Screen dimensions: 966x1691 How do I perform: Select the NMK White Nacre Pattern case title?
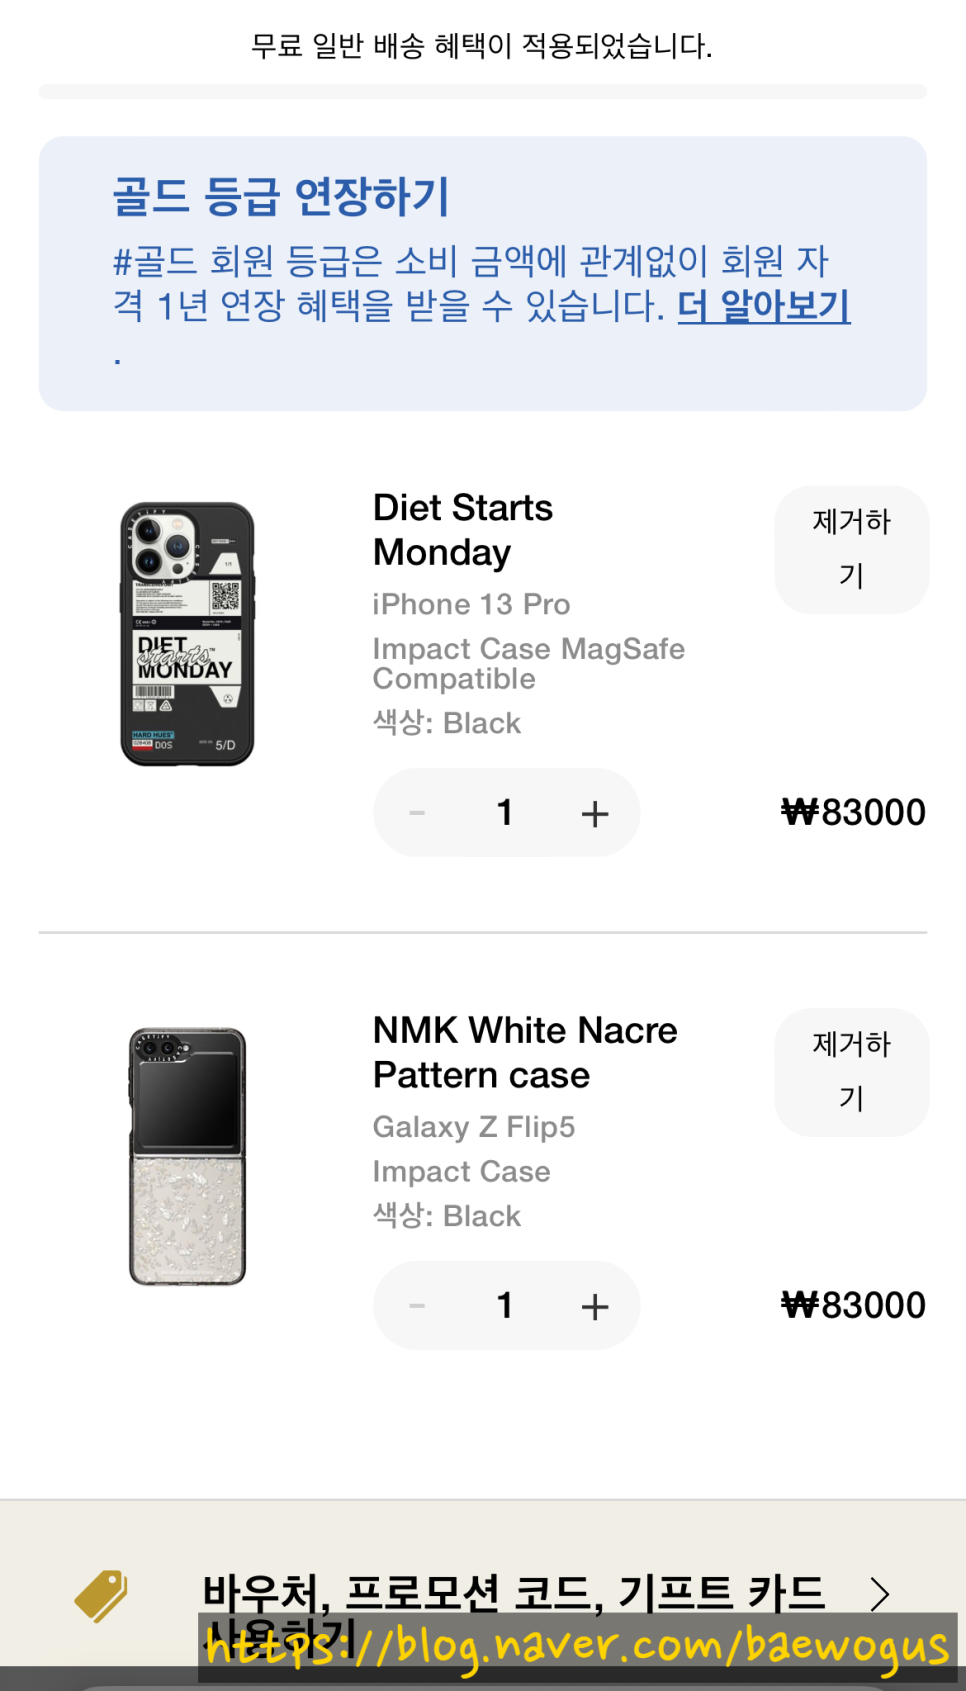tap(525, 1053)
